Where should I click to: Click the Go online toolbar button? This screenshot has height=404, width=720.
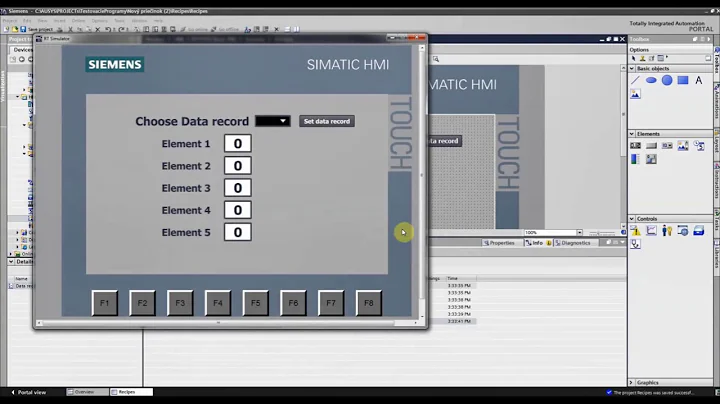(x=194, y=29)
